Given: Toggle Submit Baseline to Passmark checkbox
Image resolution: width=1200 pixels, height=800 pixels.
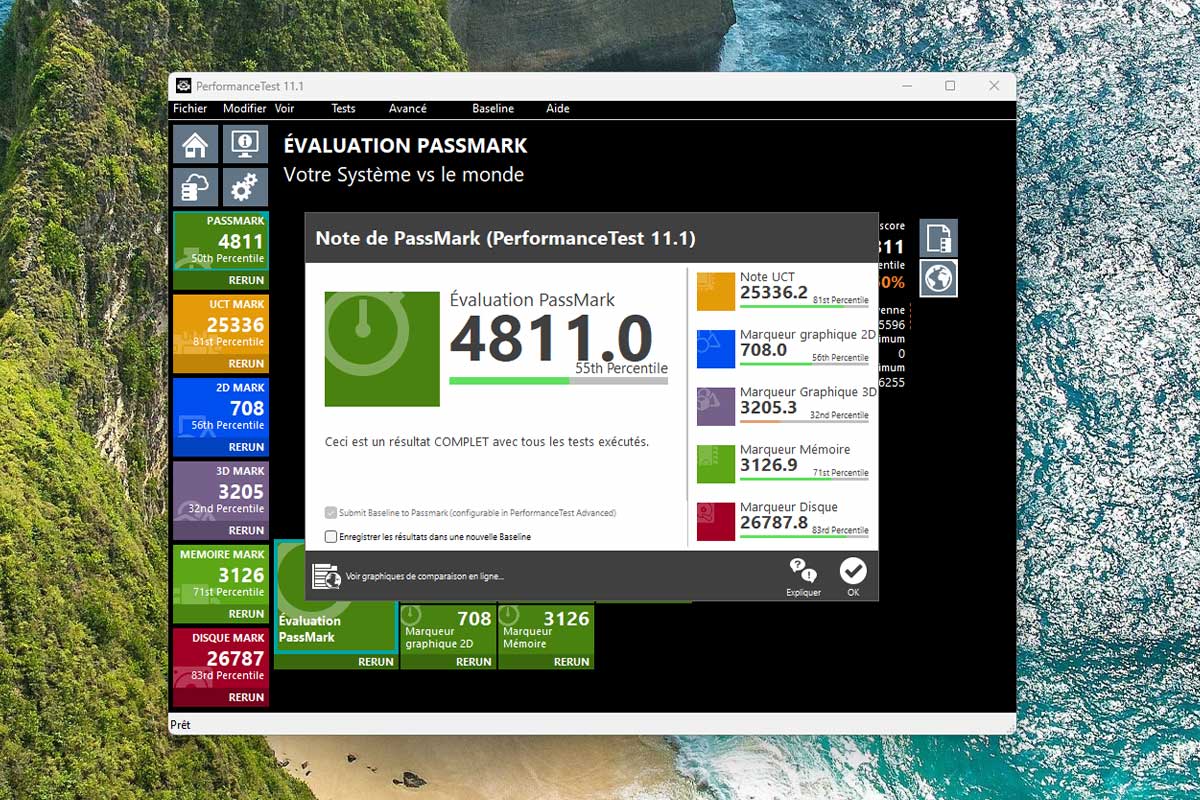Looking at the screenshot, I should 331,513.
